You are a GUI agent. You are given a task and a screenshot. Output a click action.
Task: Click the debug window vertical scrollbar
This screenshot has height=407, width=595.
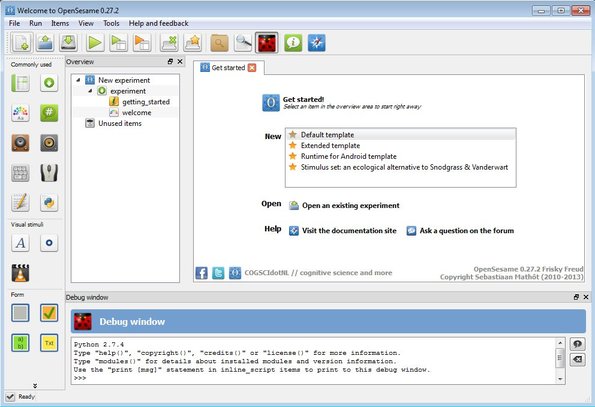pos(560,361)
